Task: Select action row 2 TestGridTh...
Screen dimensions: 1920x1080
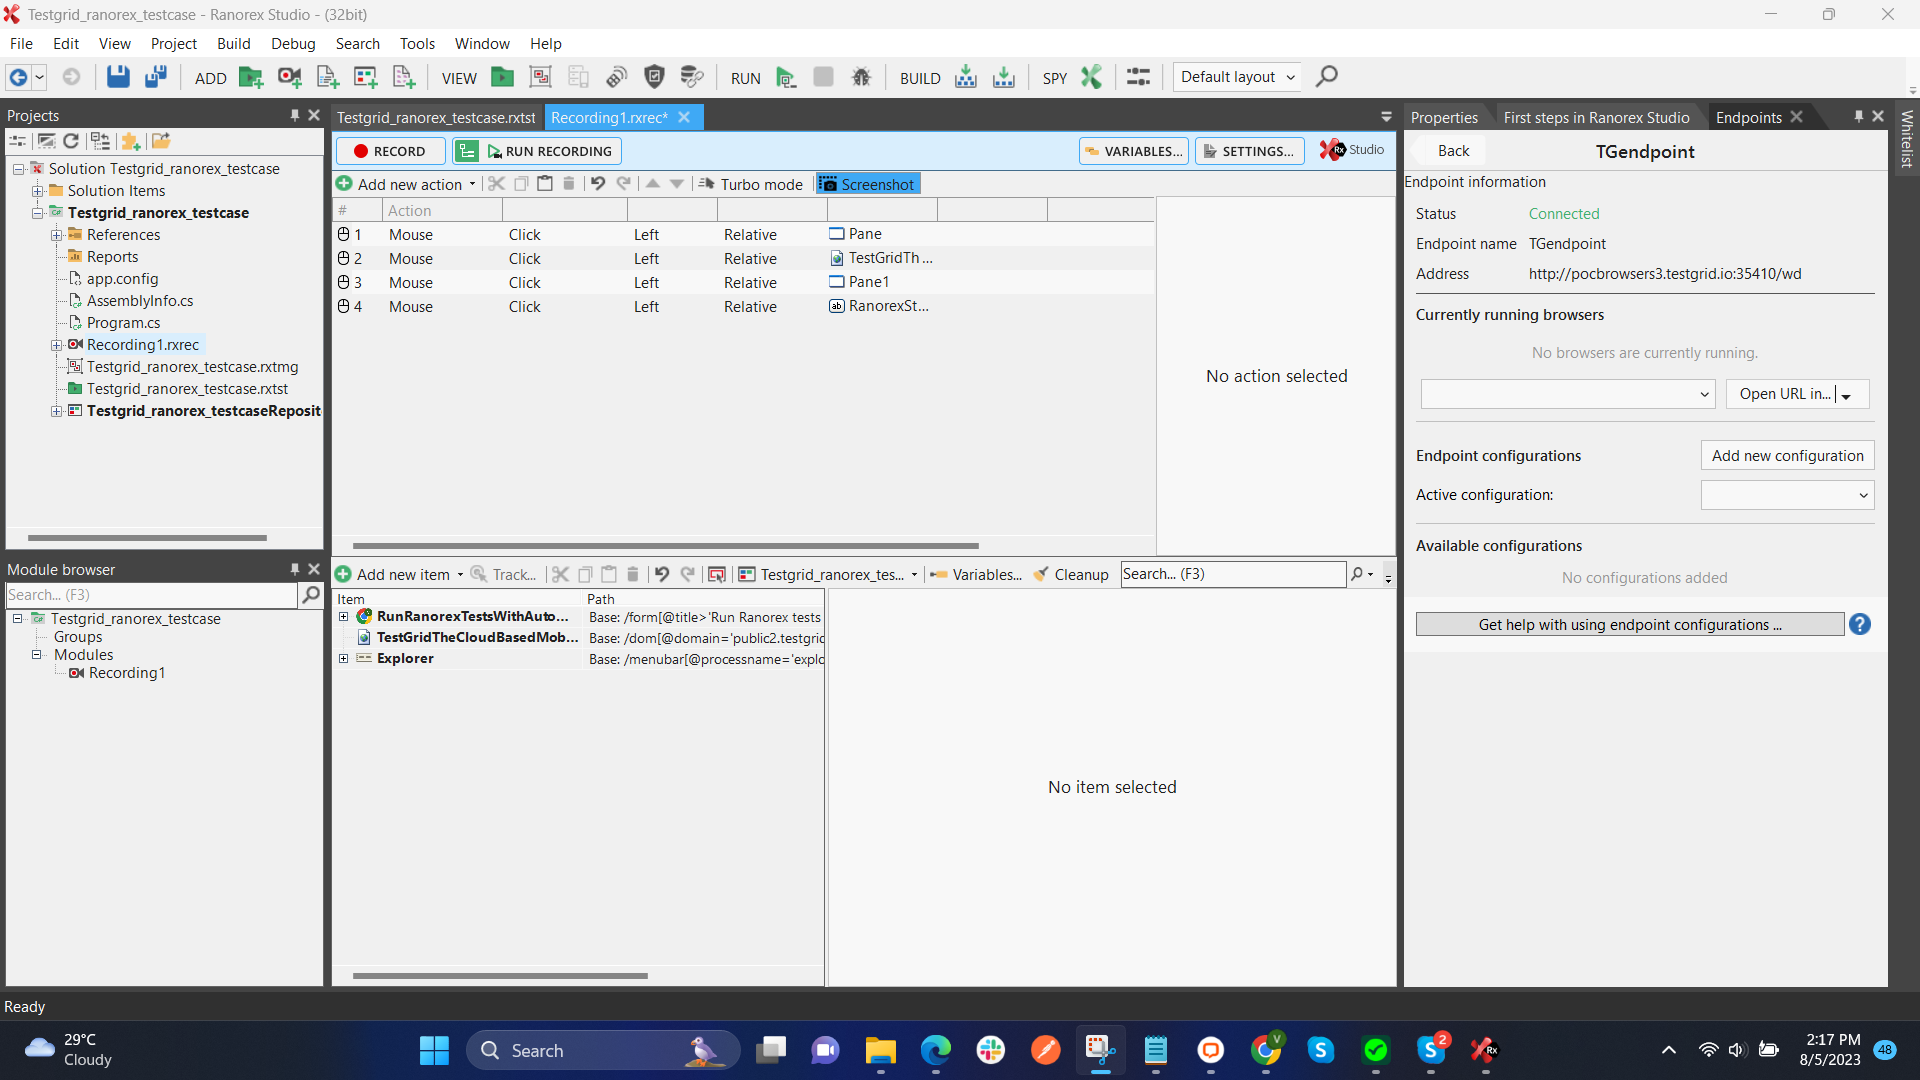Action: coord(743,259)
